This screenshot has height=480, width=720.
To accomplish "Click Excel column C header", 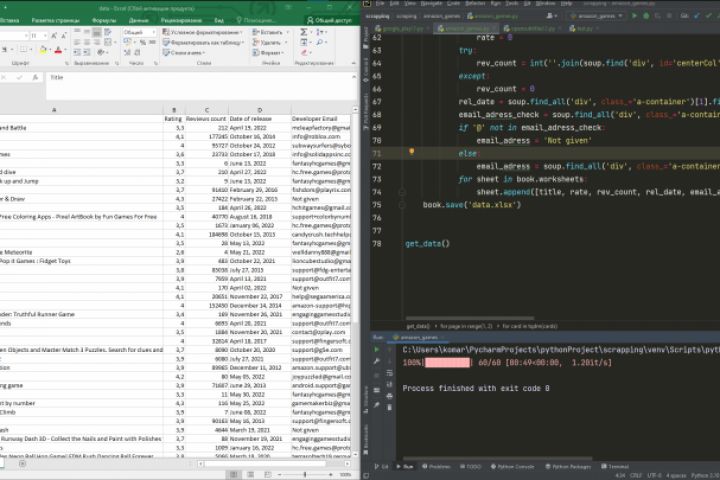I will pyautogui.click(x=207, y=110).
